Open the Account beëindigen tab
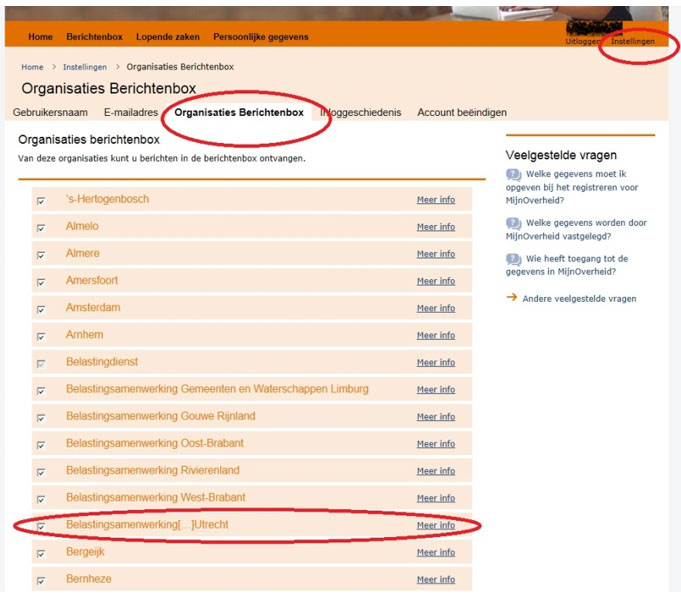The height and width of the screenshot is (606, 681). (461, 113)
